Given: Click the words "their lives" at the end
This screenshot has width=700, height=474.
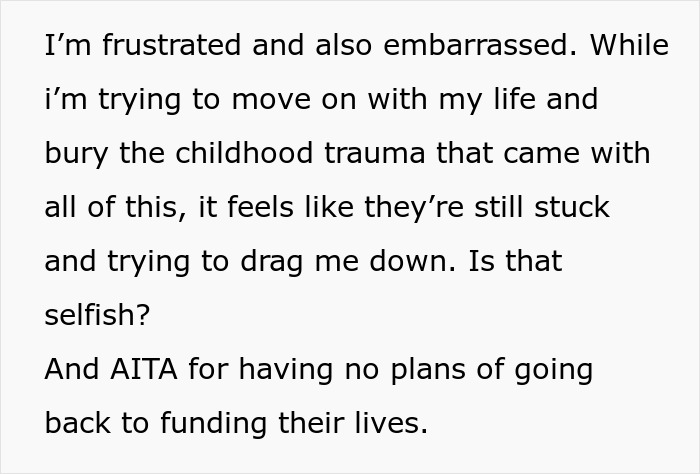Looking at the screenshot, I should tap(353, 423).
